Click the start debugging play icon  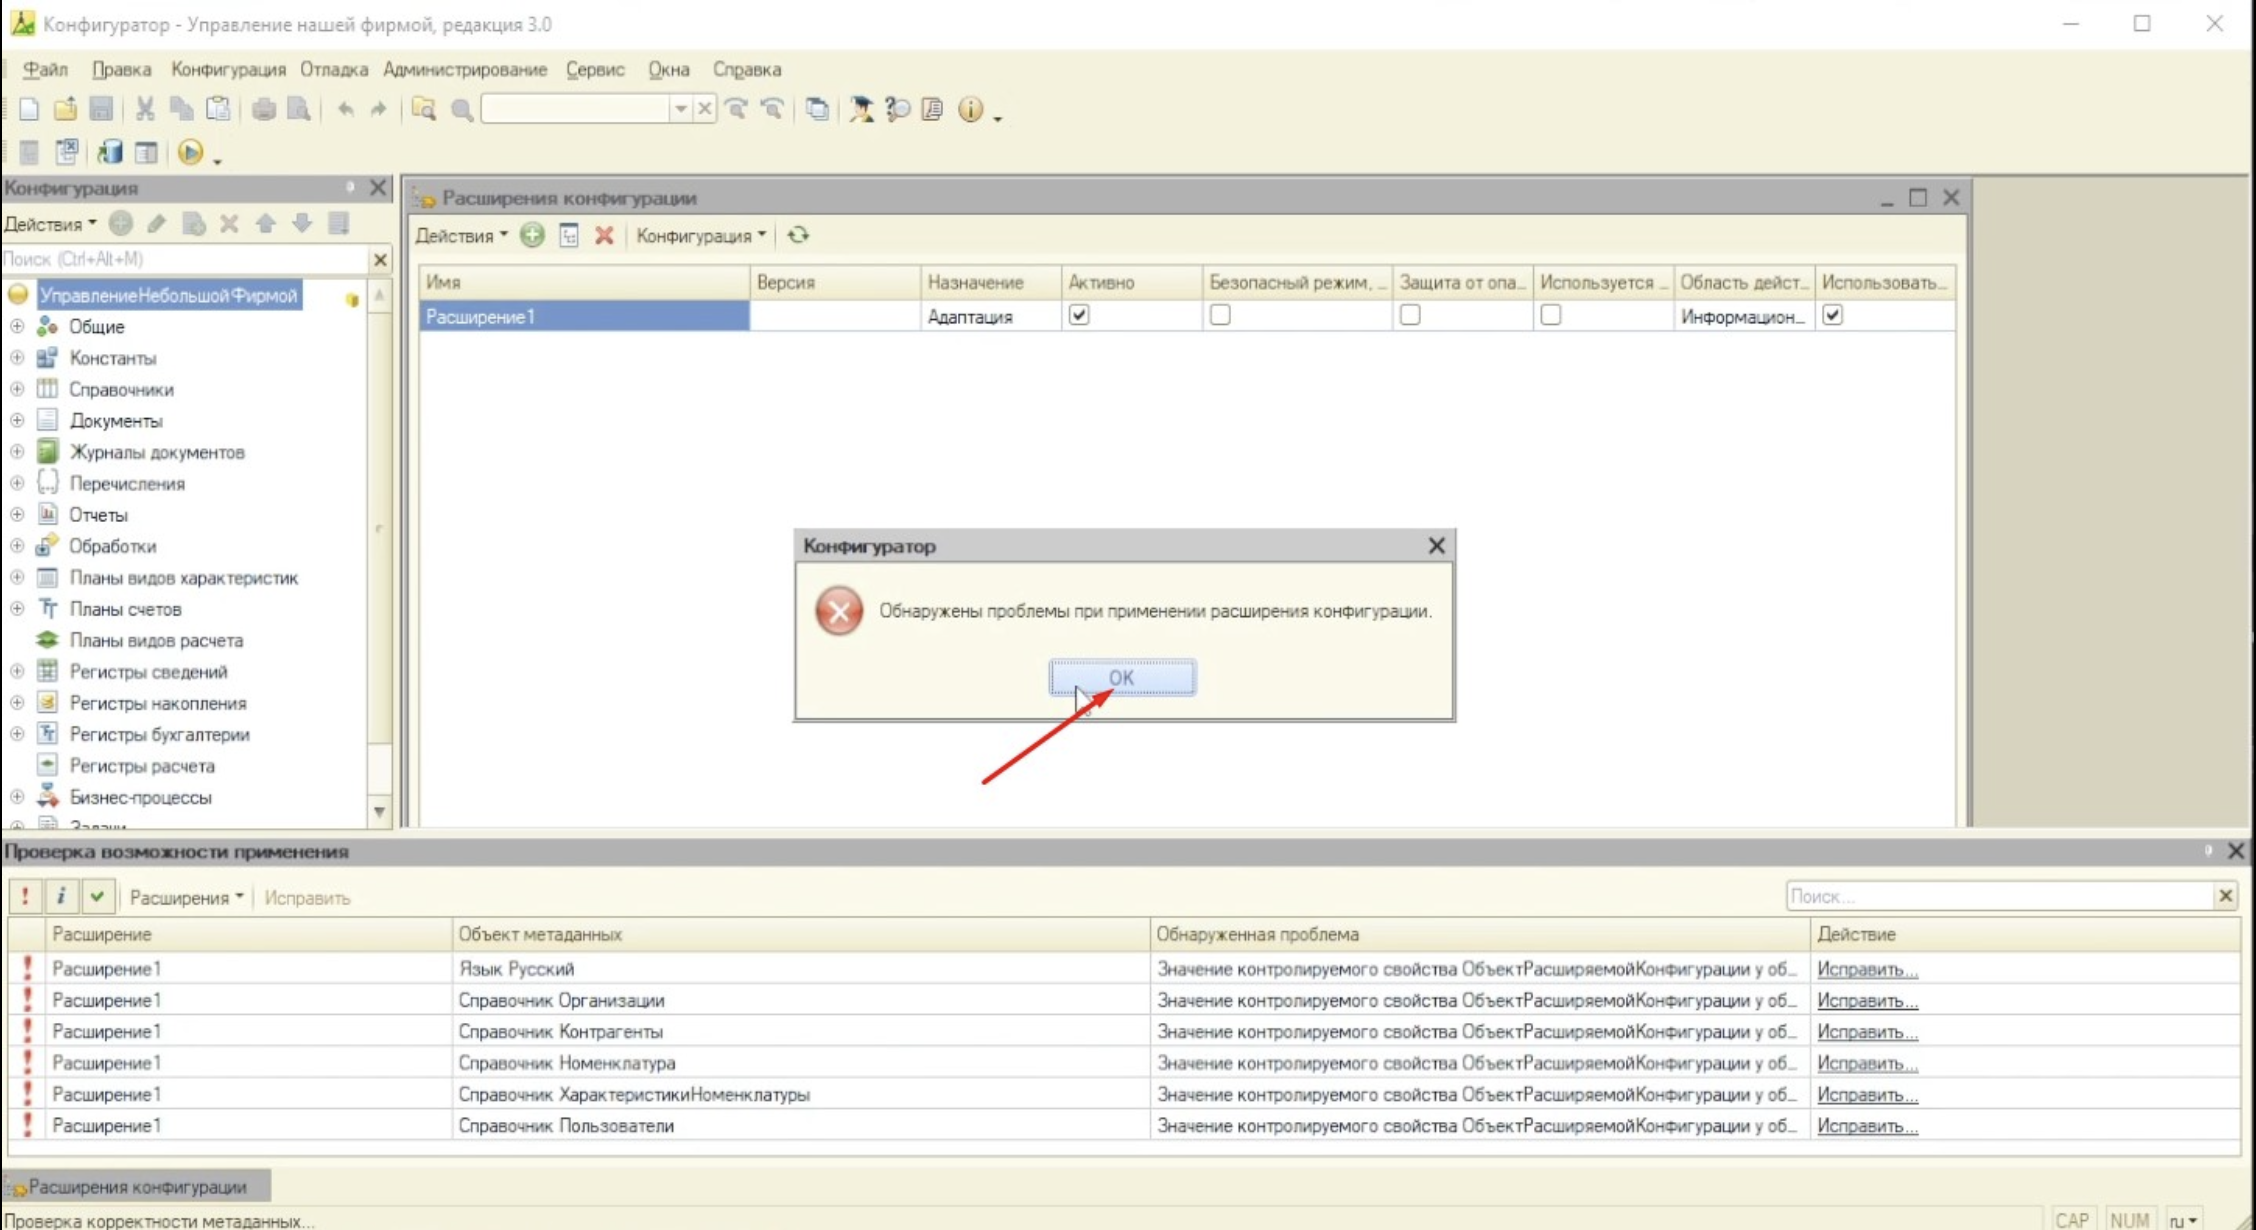tap(190, 152)
